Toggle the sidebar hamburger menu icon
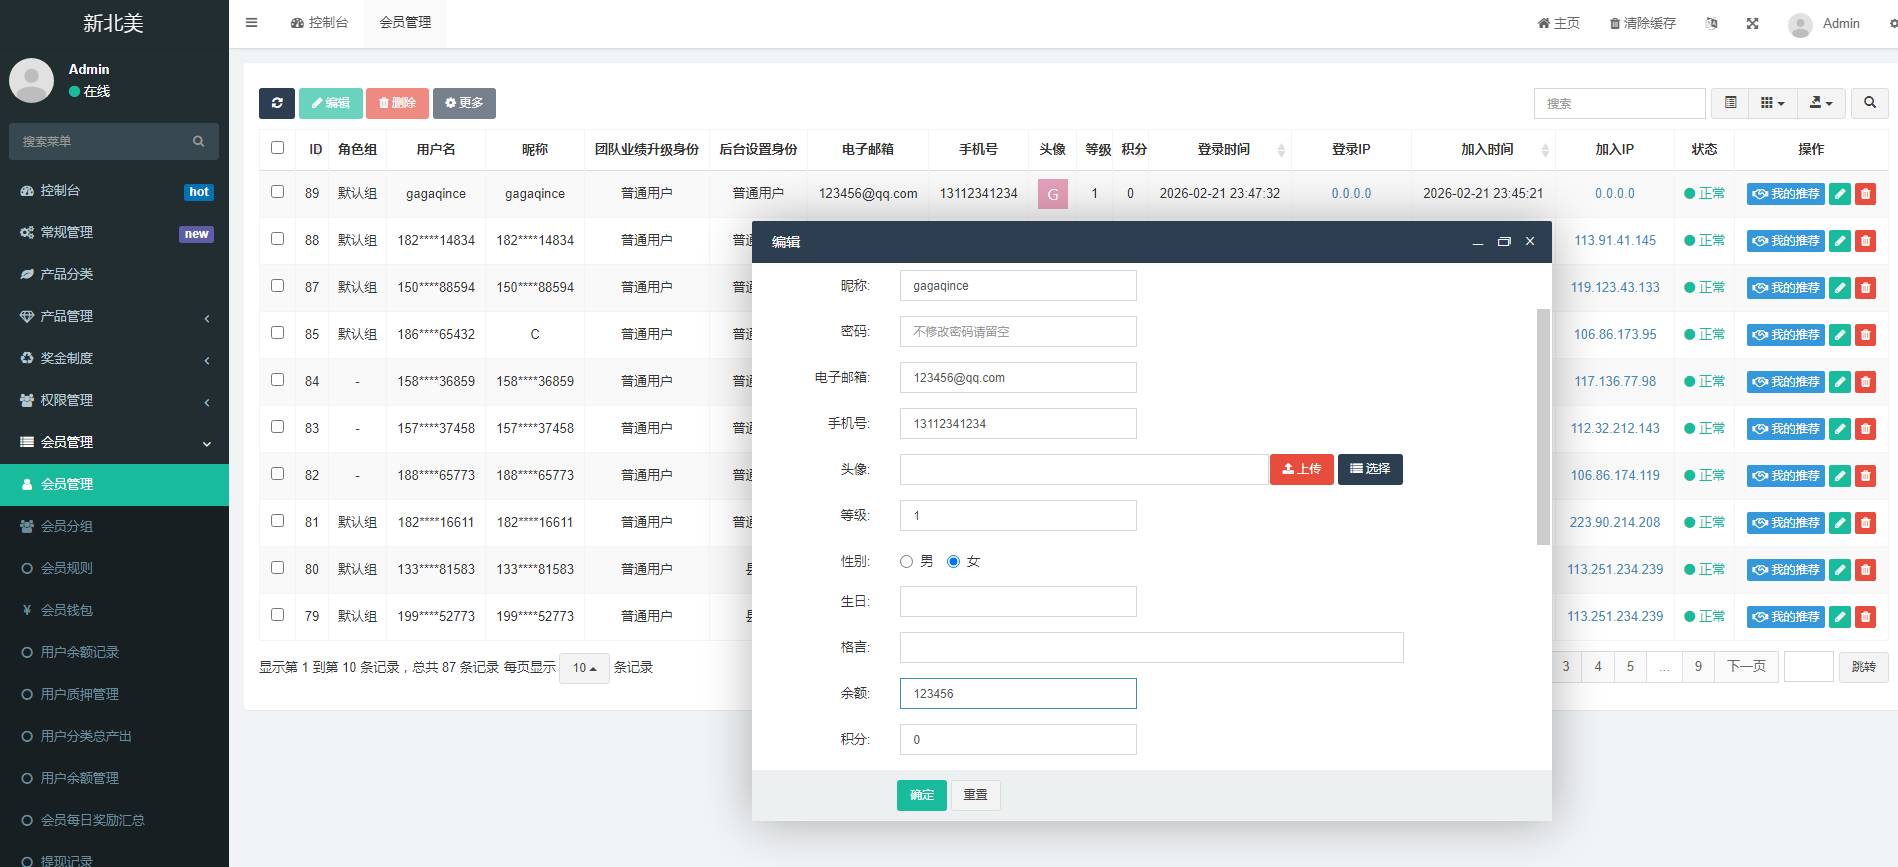The height and width of the screenshot is (867, 1898). click(252, 23)
